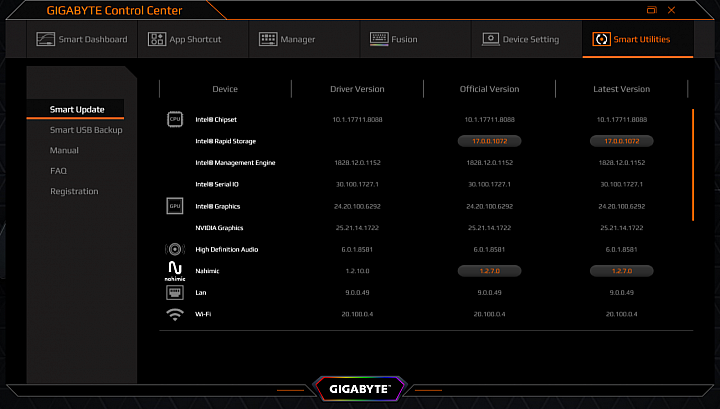
Task: Open the Manual sidebar entry
Action: 64,150
